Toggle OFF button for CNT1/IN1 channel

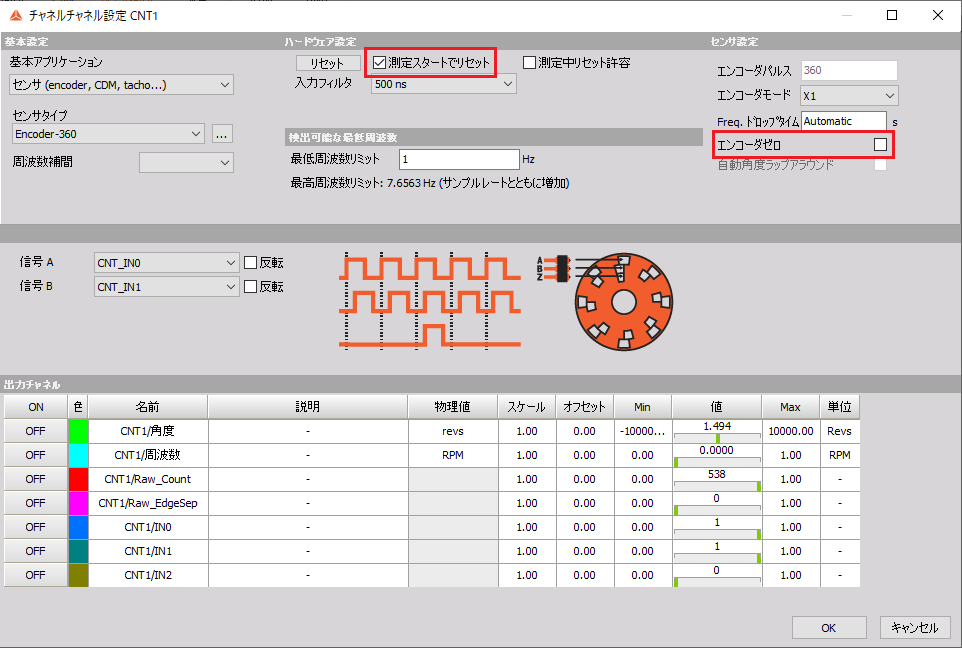click(36, 551)
